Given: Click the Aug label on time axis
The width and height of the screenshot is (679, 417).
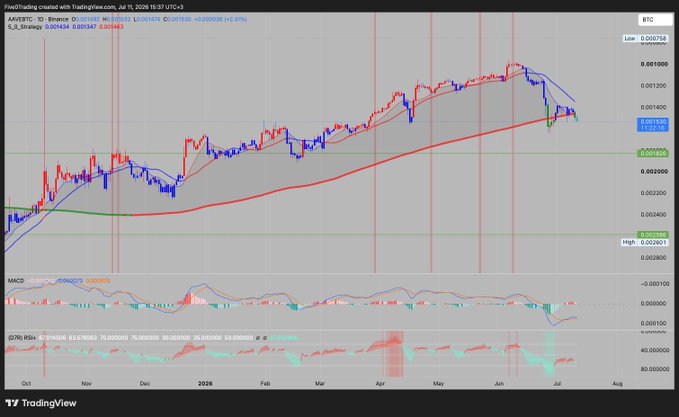Looking at the screenshot, I should coord(618,384).
